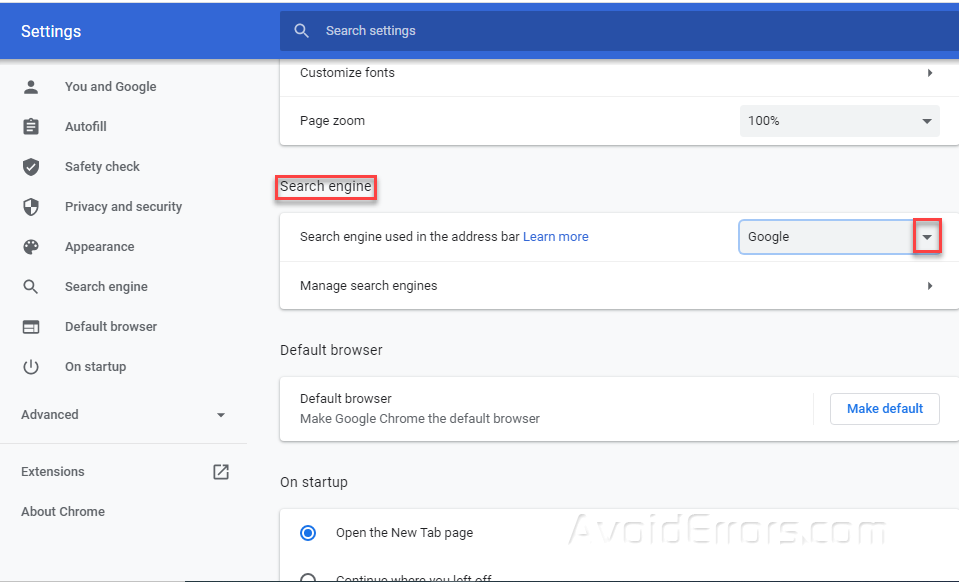
Task: Click the Appearance palette icon
Action: (31, 247)
